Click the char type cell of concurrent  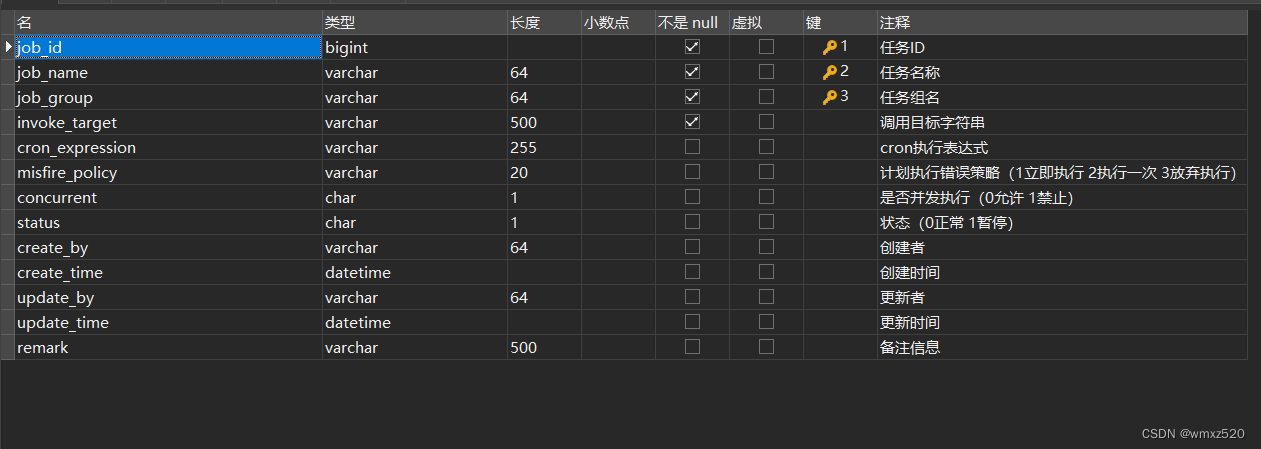415,197
